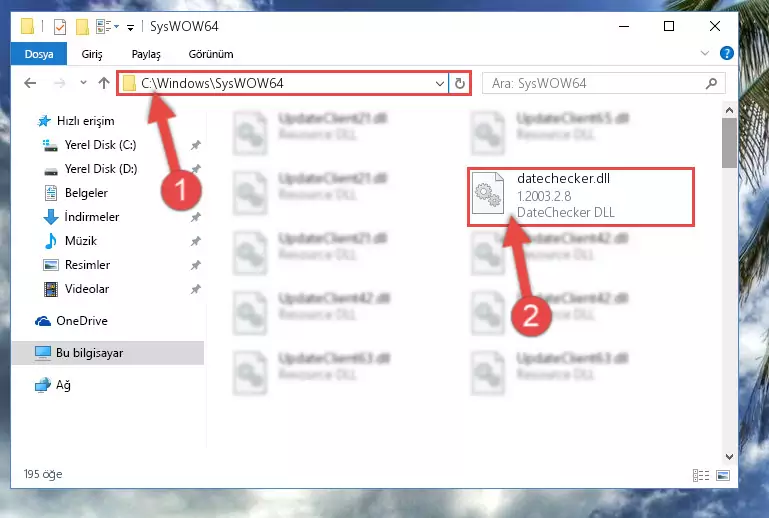Go forward with the right arrow
Viewport: 769px width, 518px height.
59,83
